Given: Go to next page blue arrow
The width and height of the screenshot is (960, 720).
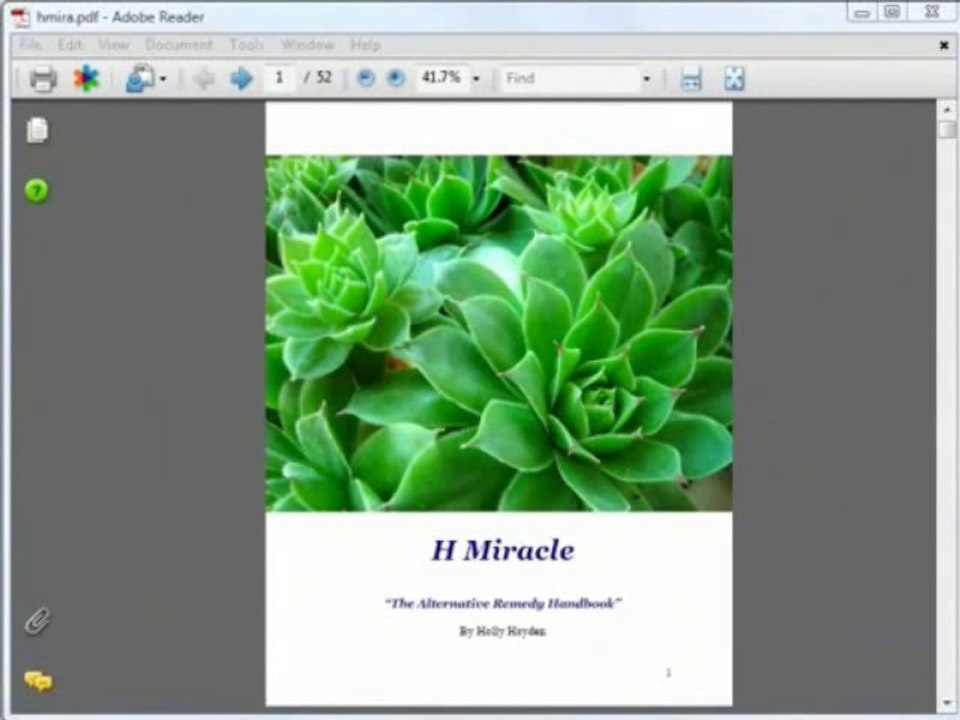Looking at the screenshot, I should pos(241,78).
